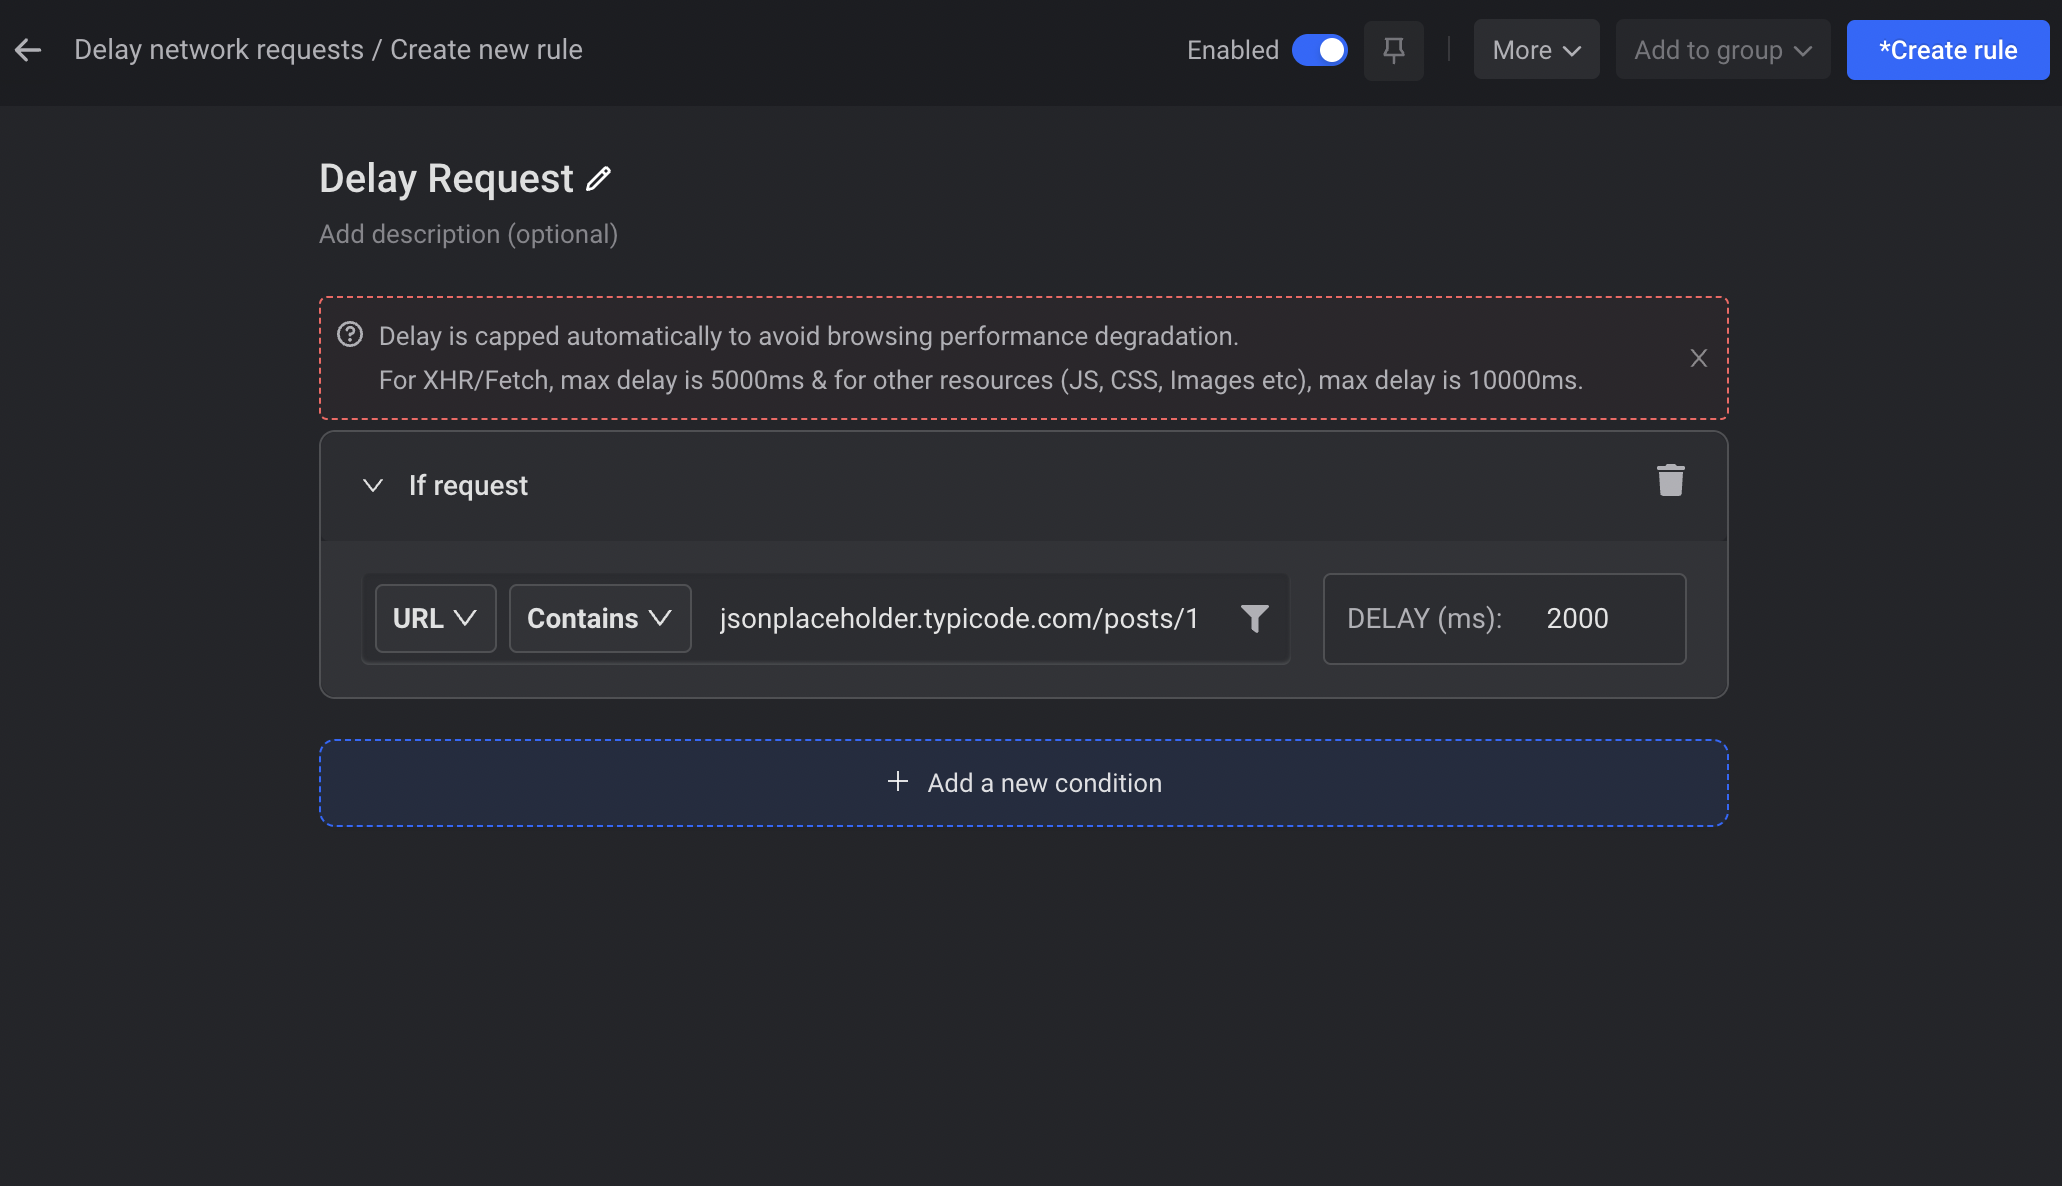
Task: Open the More menu
Action: click(1535, 50)
